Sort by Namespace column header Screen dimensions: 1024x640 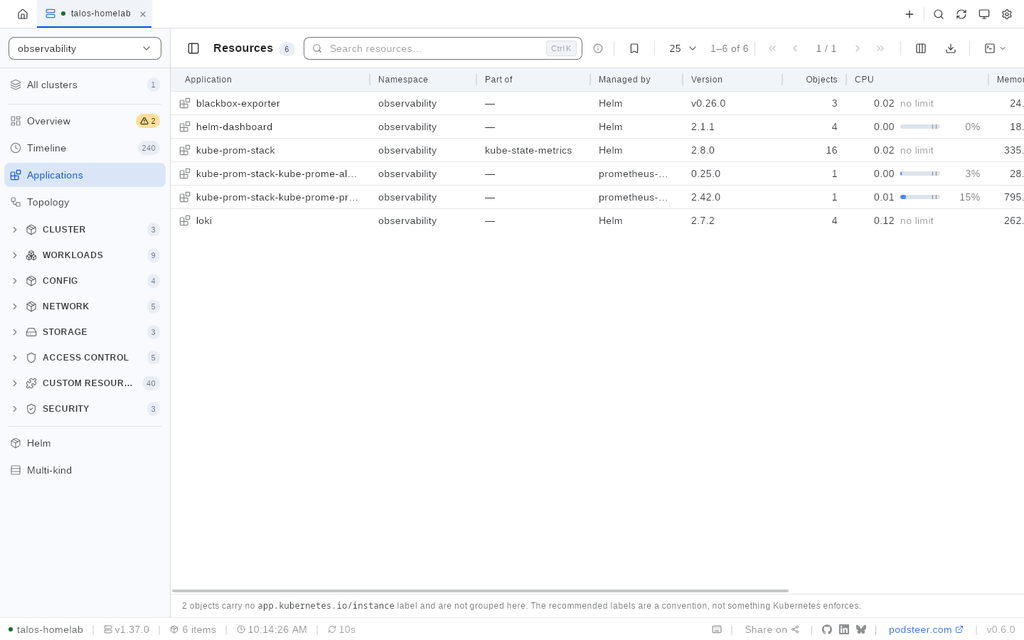pos(403,80)
